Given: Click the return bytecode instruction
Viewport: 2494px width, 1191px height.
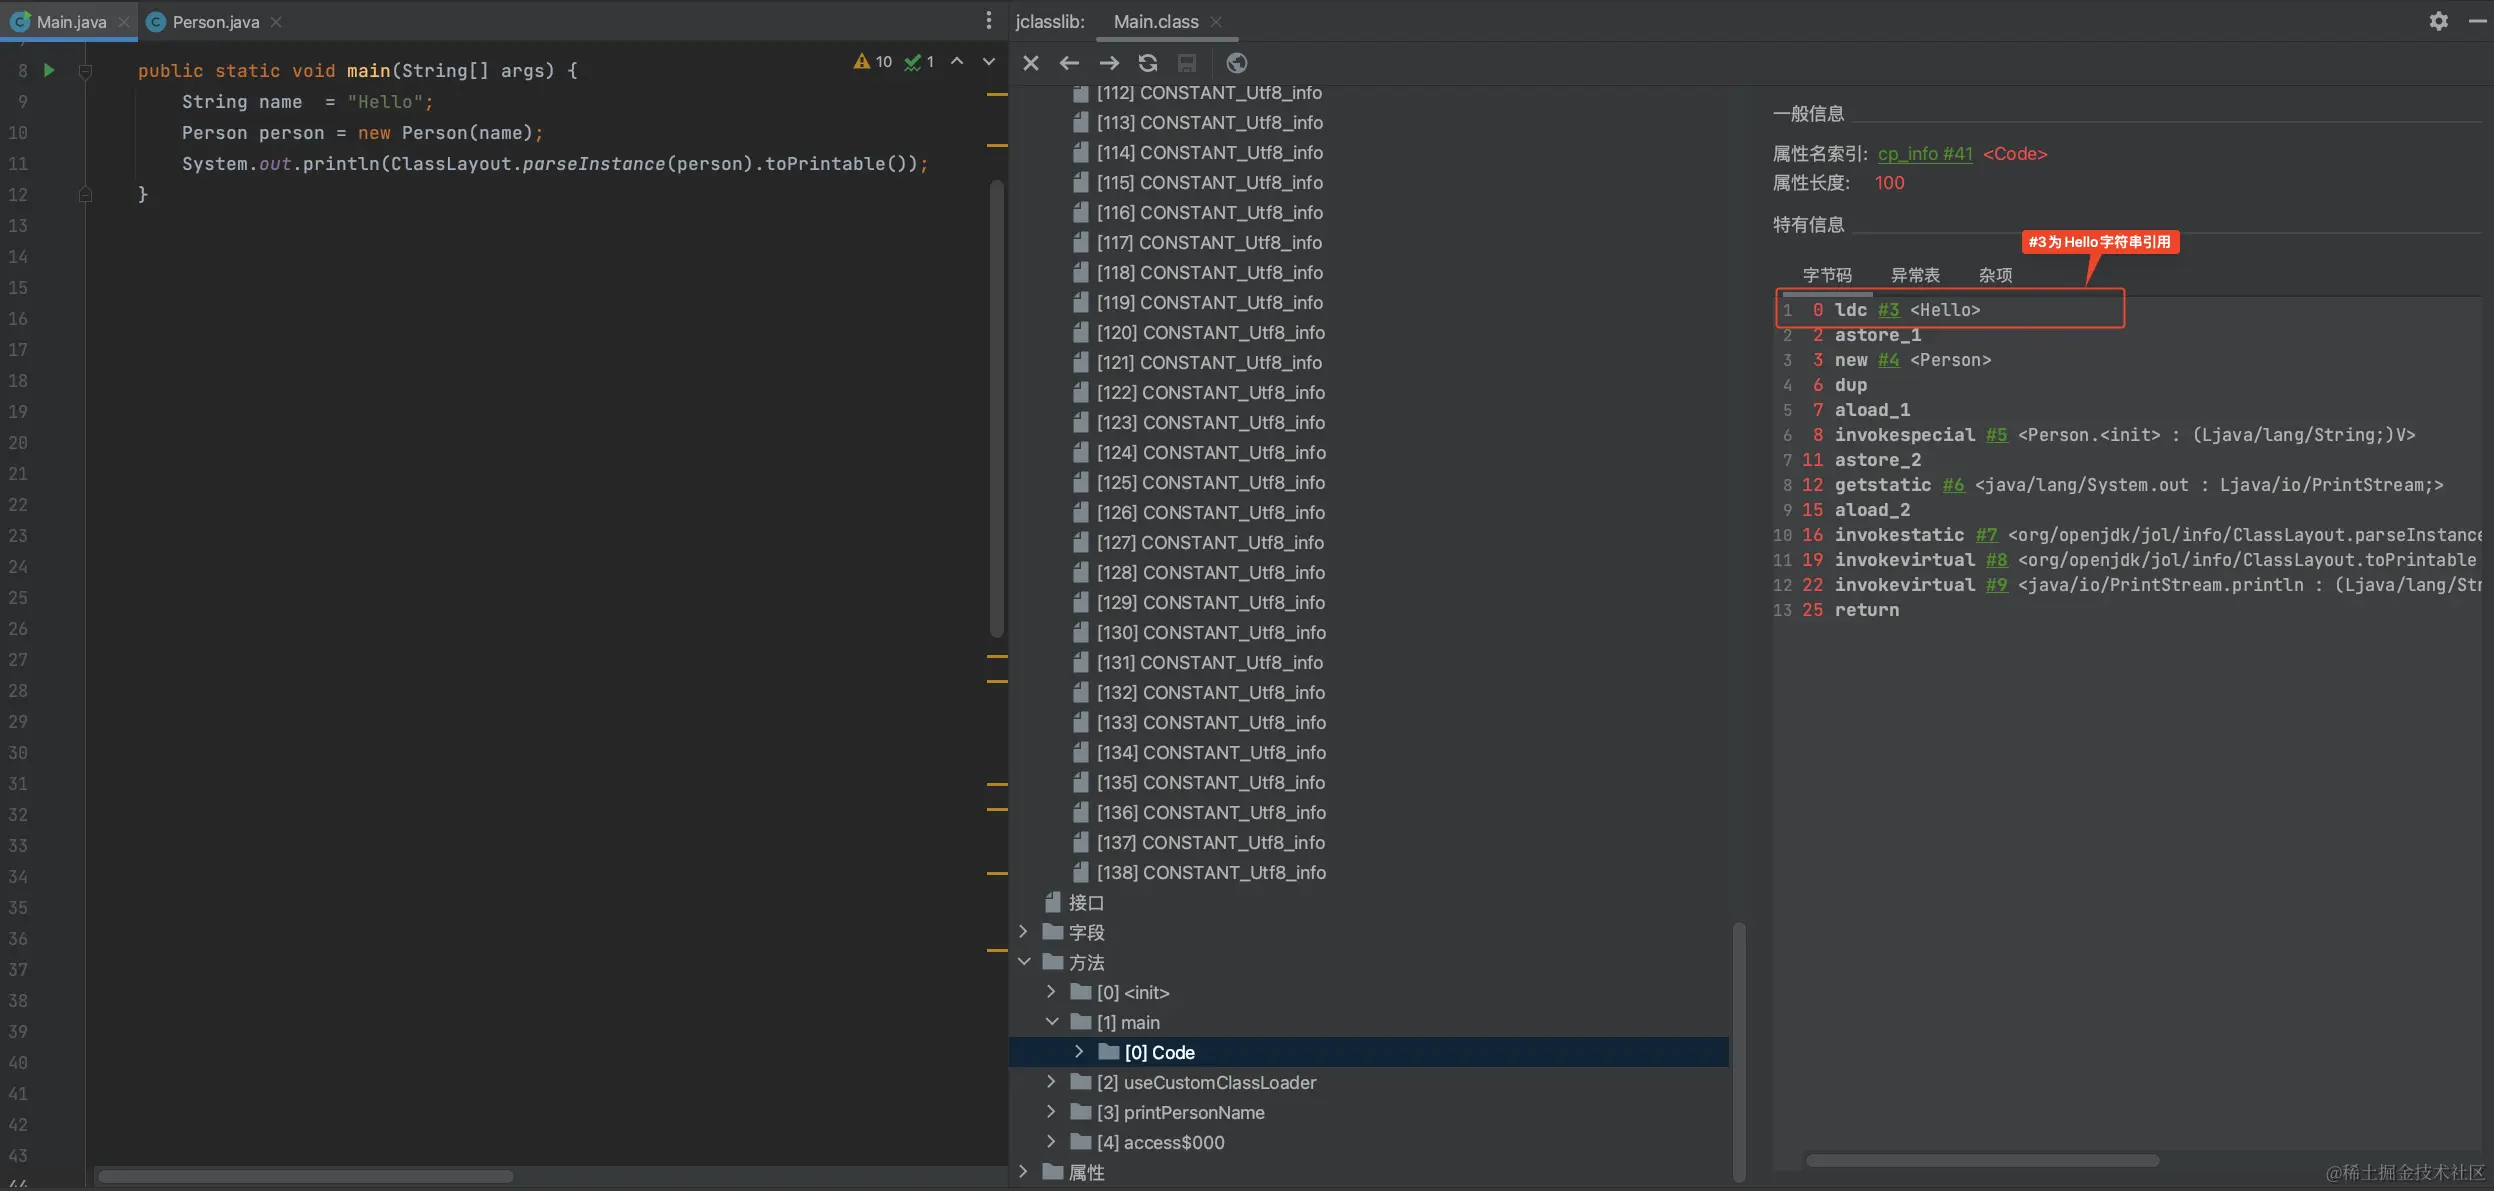Looking at the screenshot, I should (1866, 610).
